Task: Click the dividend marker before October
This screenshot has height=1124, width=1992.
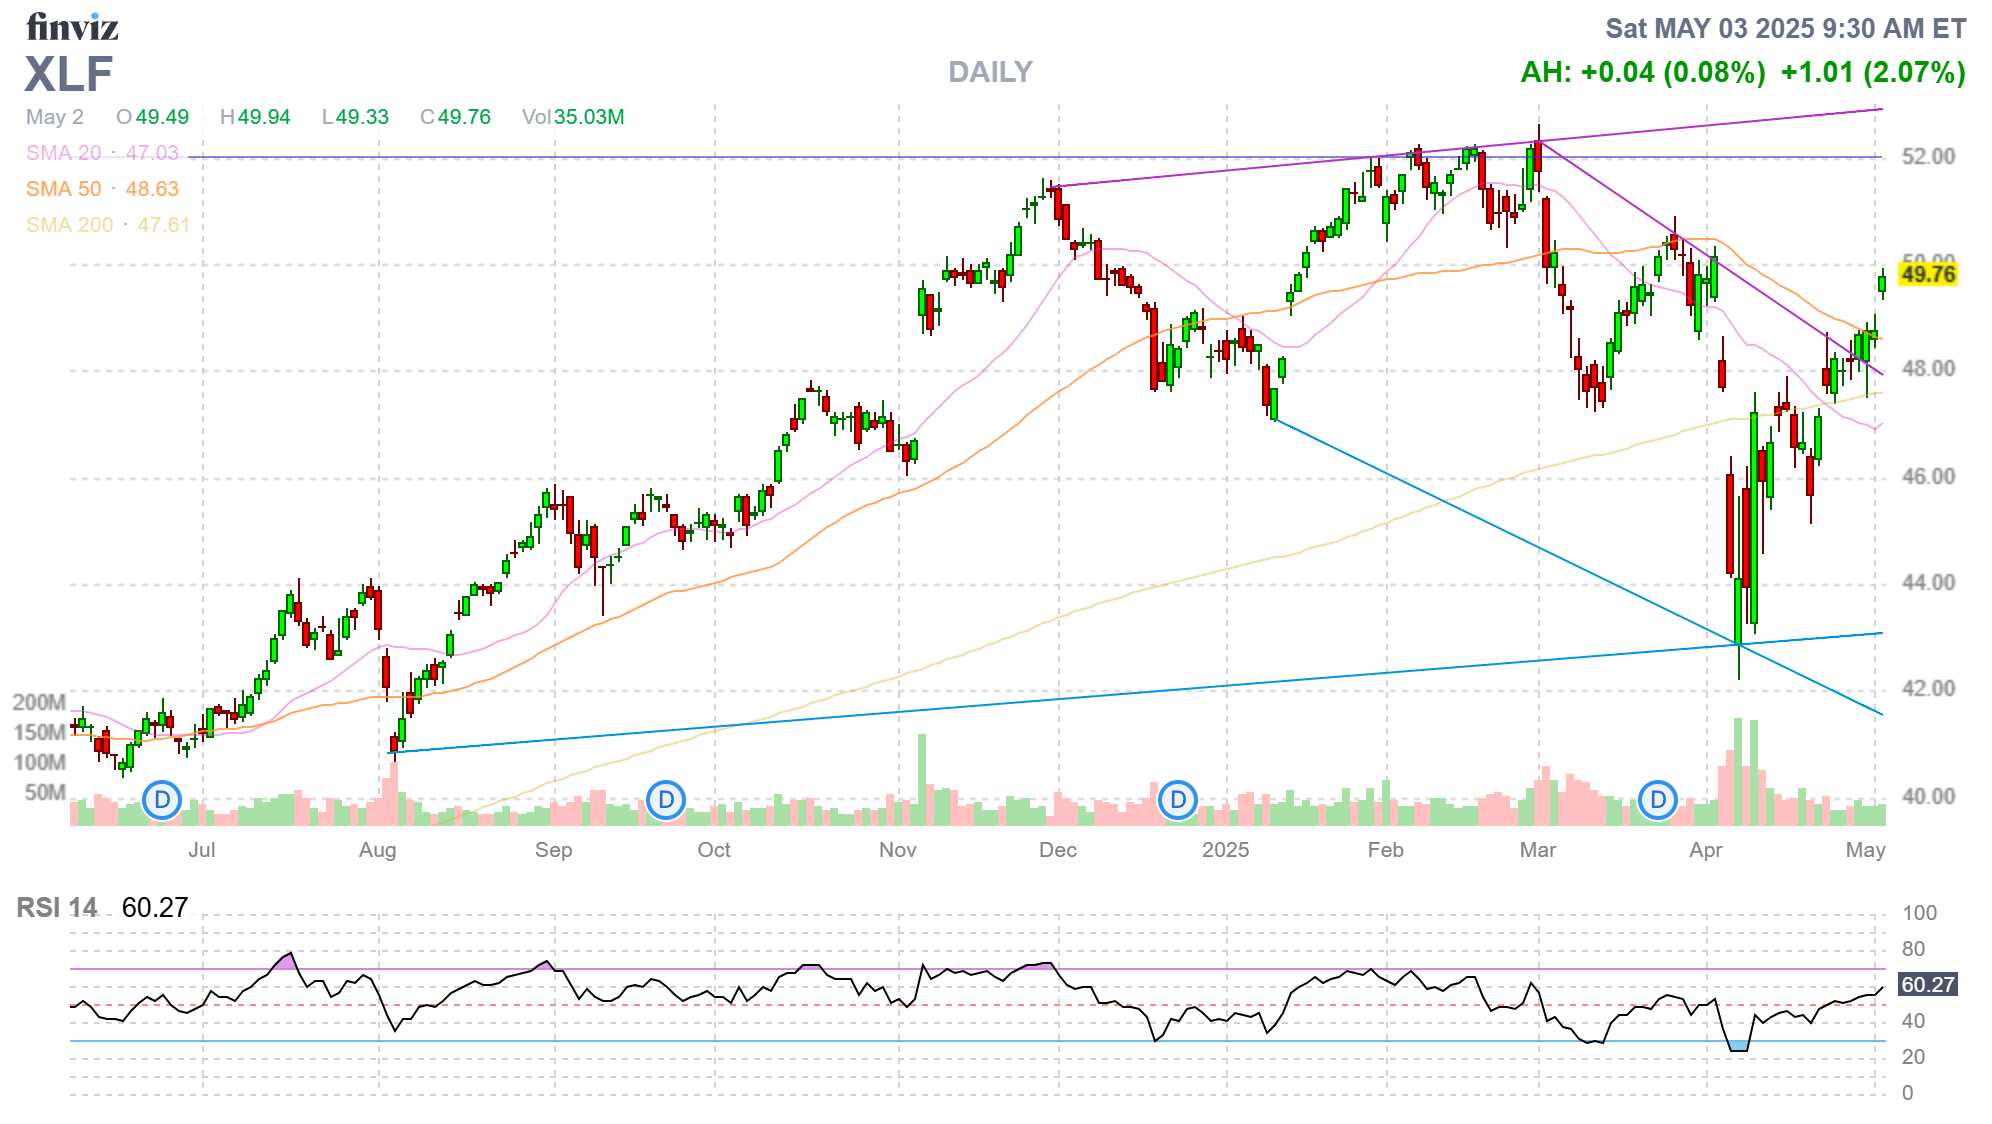Action: click(666, 800)
